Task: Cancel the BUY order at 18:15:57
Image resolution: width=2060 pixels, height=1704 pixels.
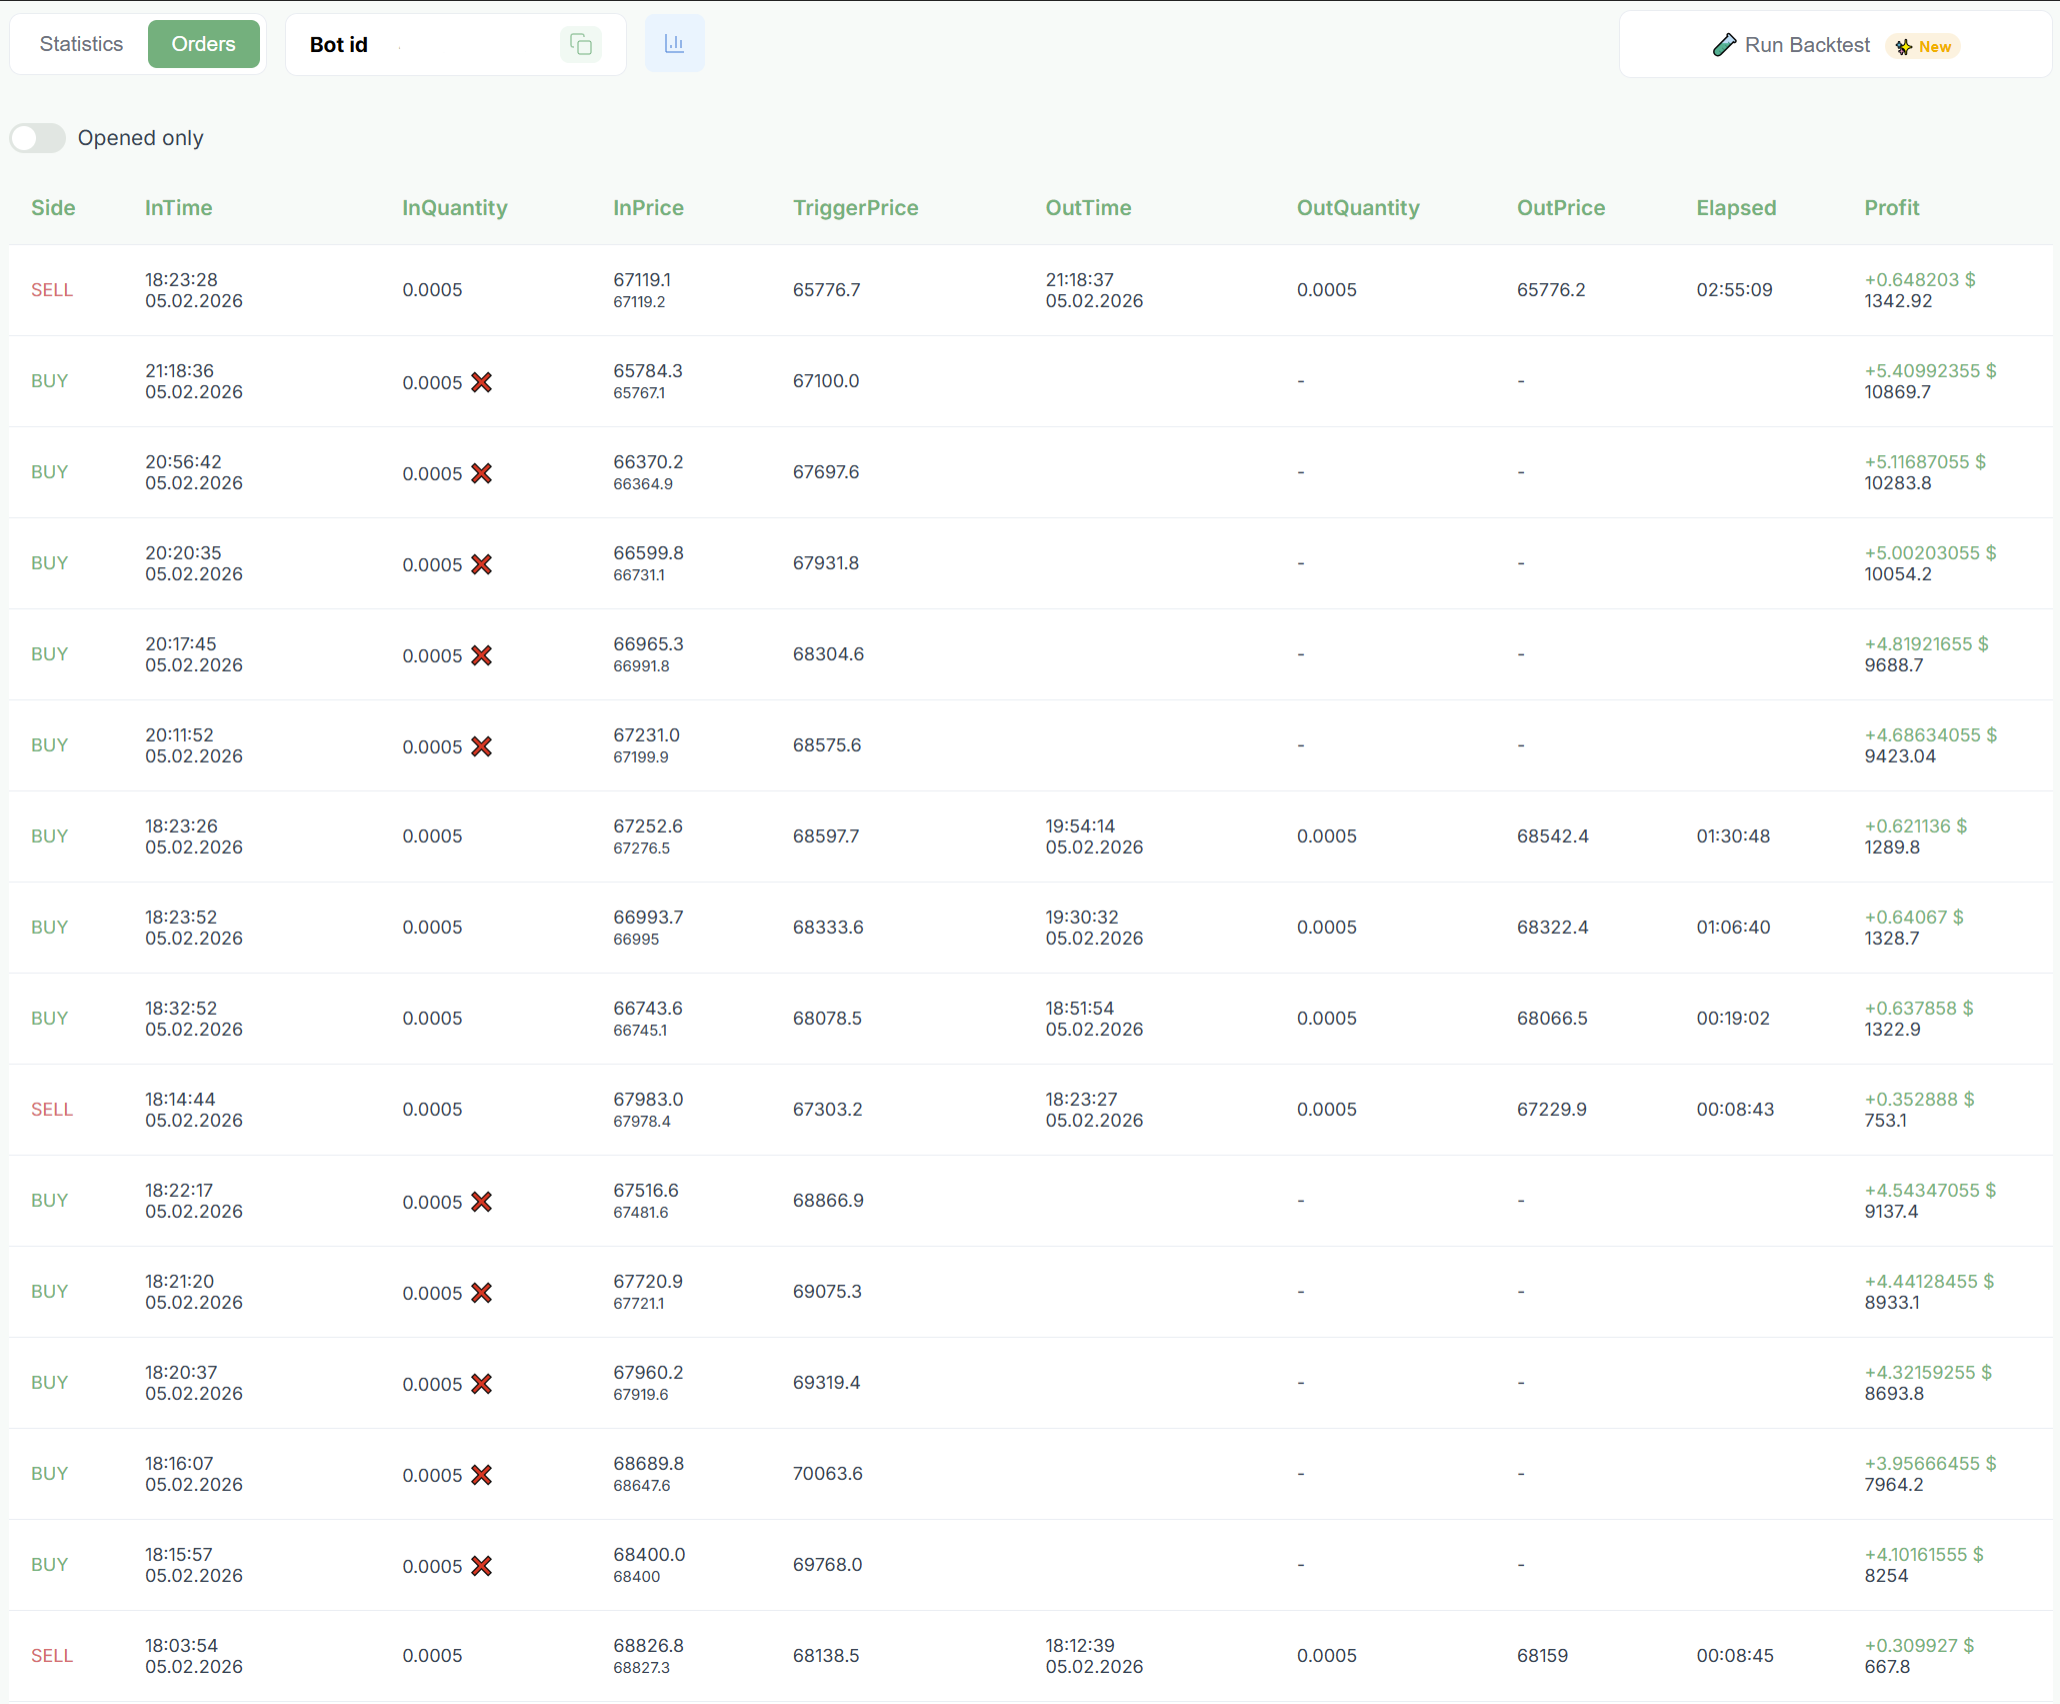Action: pyautogui.click(x=481, y=1565)
